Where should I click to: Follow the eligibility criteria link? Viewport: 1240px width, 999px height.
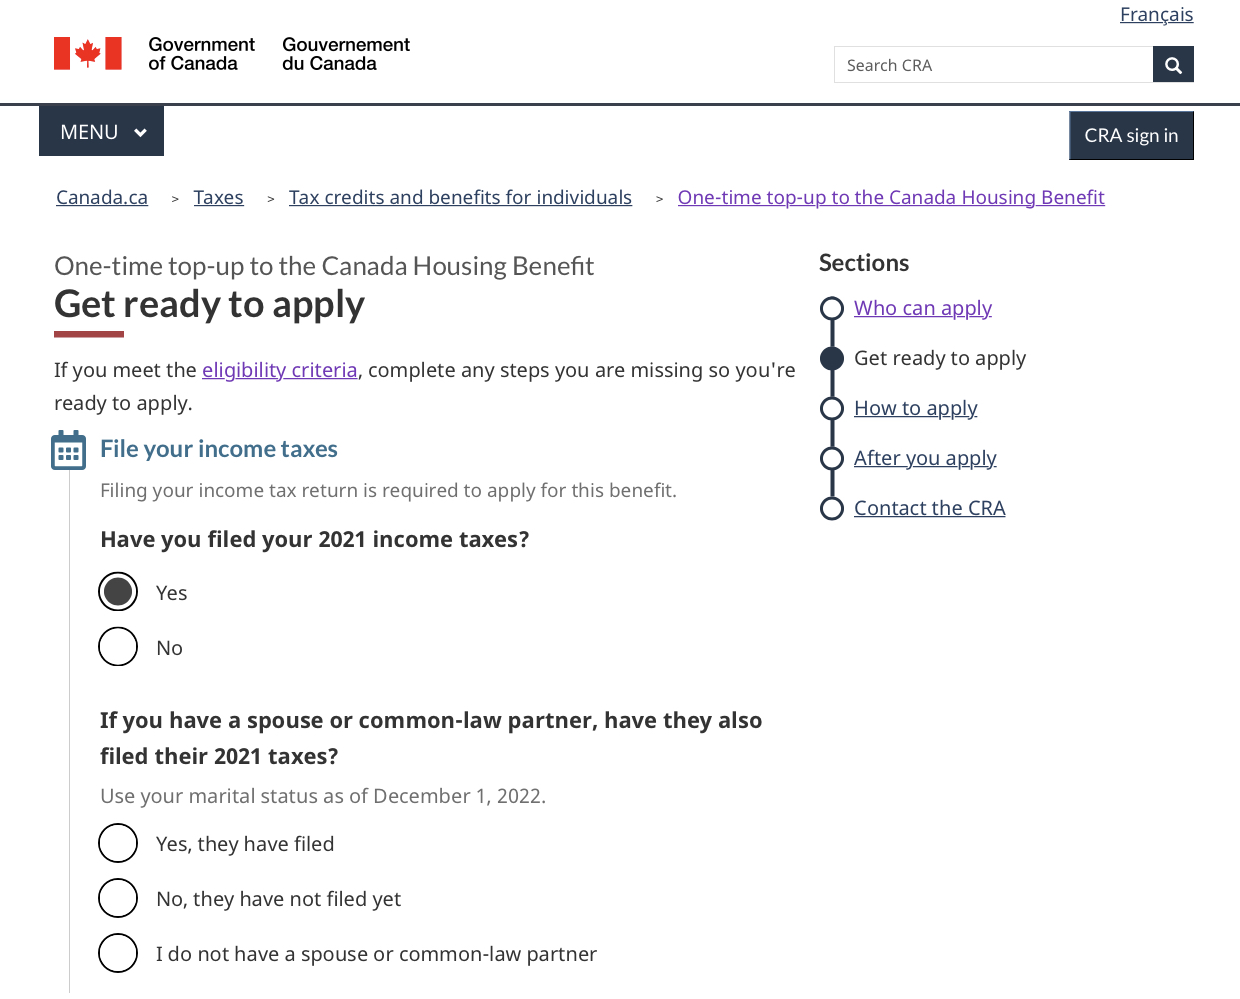tap(279, 370)
